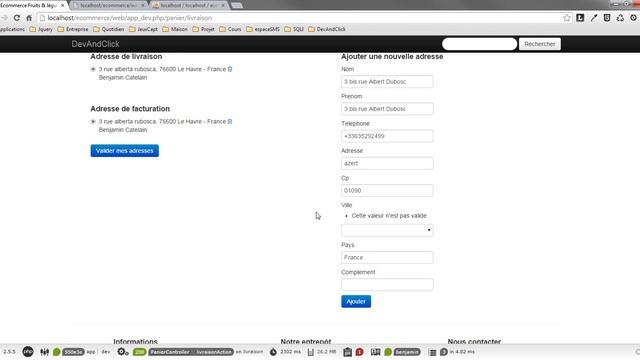Open PanierController livraisonAction profiler link
This screenshot has width=640, height=360.
click(191, 352)
